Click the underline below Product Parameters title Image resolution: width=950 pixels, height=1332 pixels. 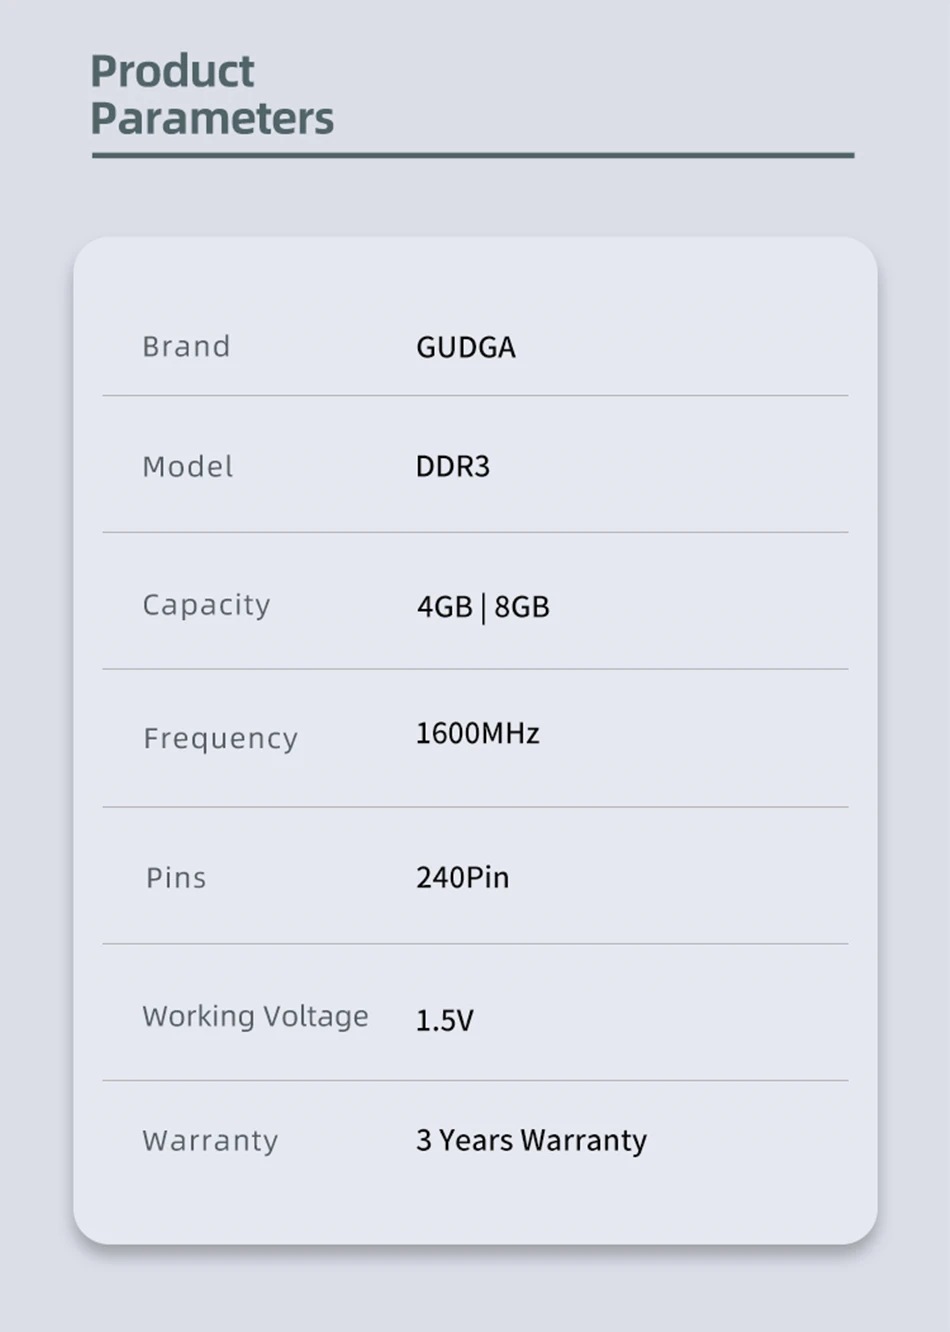coord(473,155)
